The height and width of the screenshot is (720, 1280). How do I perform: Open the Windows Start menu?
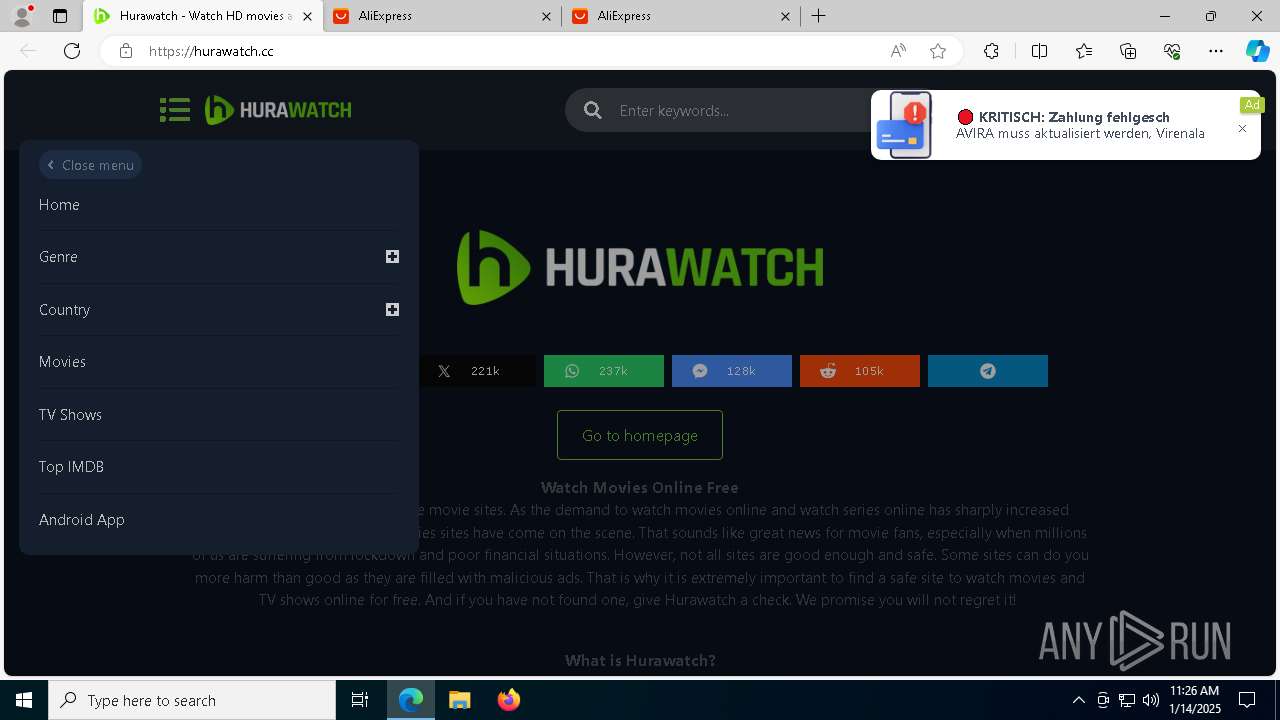(x=24, y=700)
